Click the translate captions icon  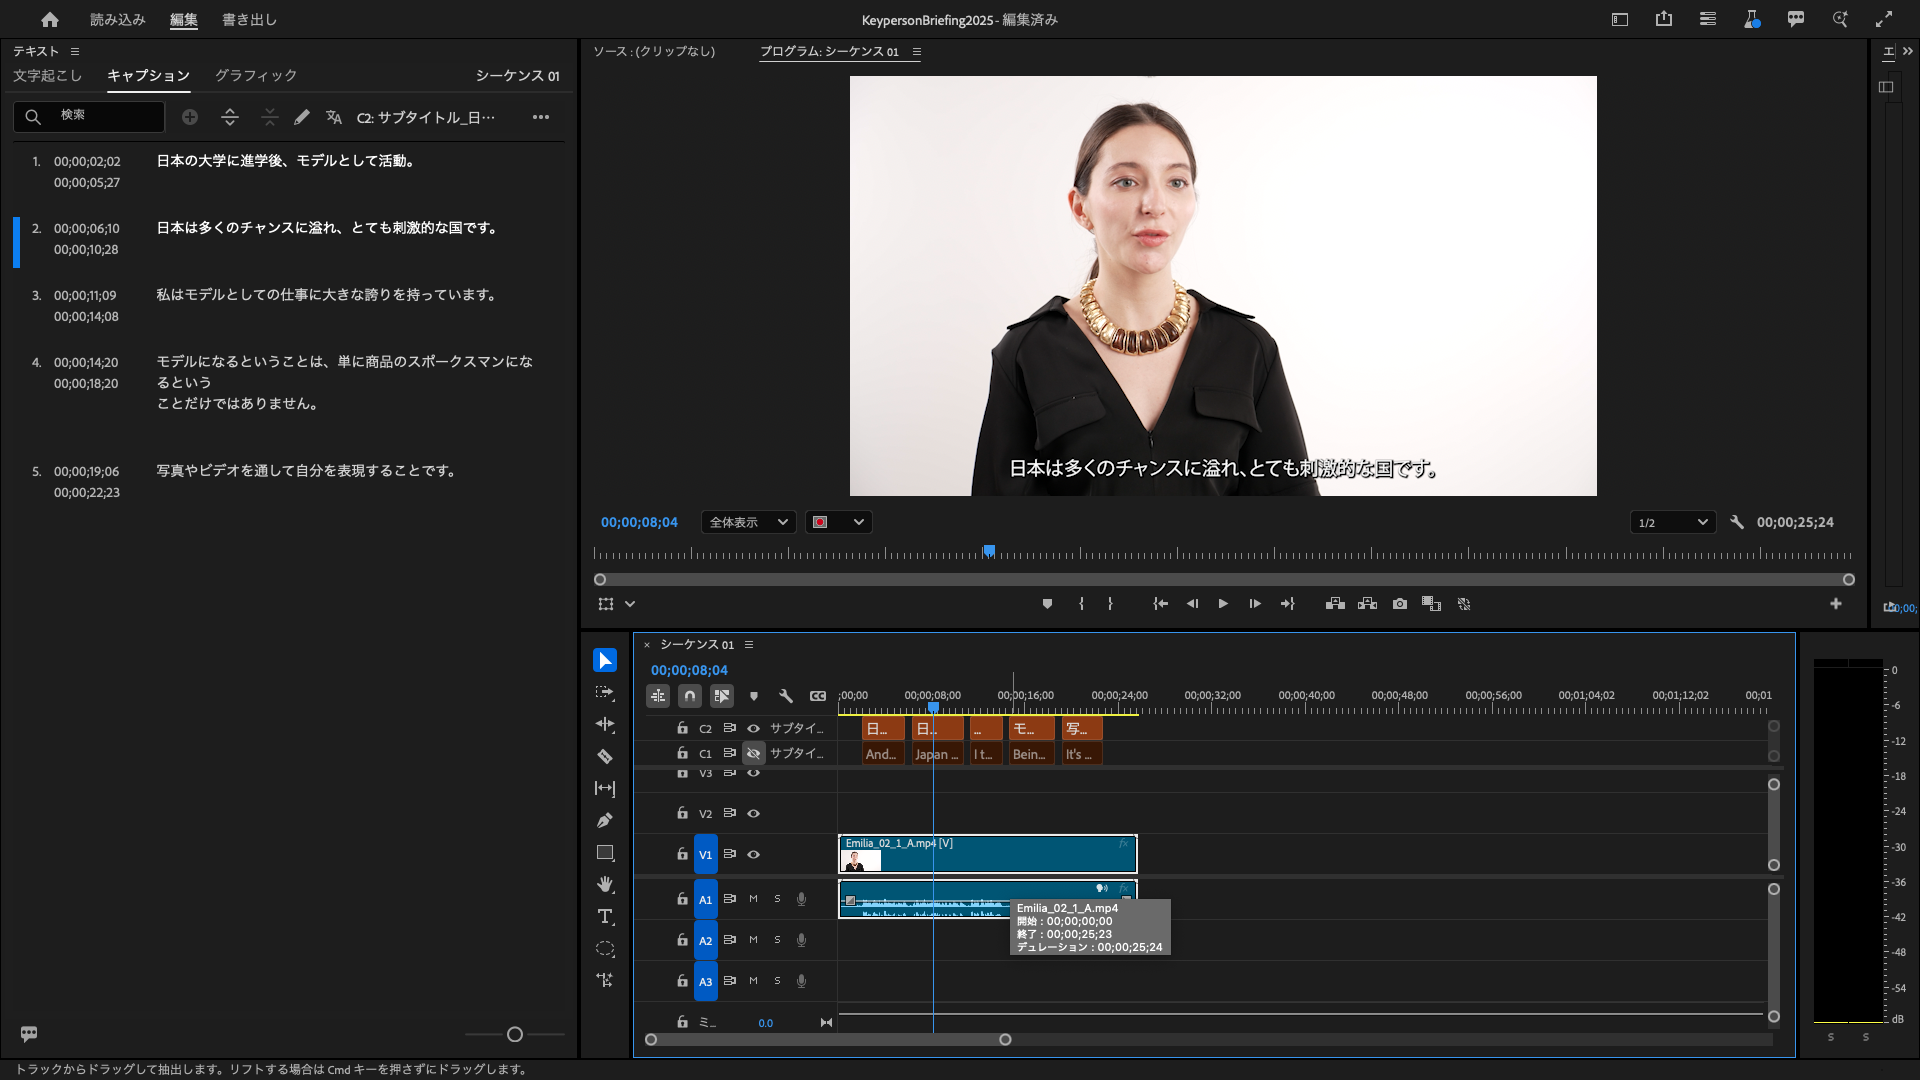334,117
